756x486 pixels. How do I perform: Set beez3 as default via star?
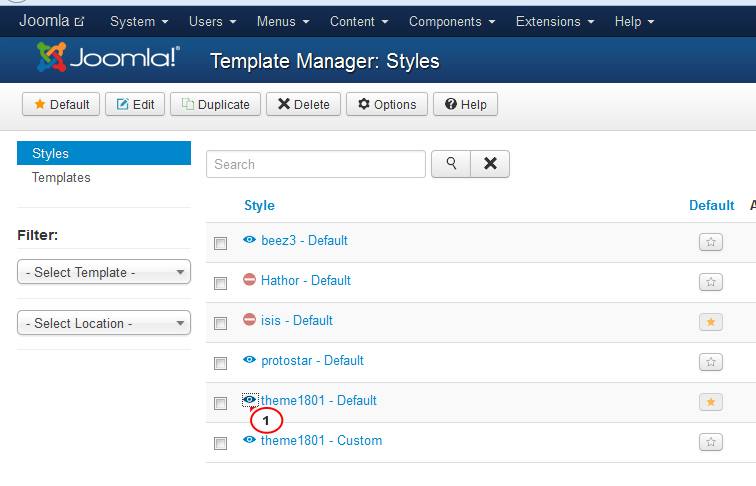[x=711, y=242]
